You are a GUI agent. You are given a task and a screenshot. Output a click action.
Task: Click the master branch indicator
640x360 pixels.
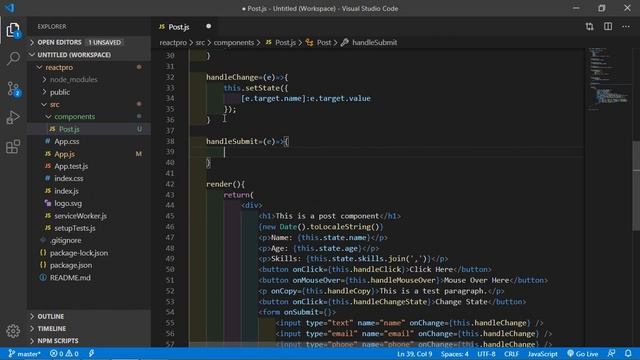(x=24, y=354)
